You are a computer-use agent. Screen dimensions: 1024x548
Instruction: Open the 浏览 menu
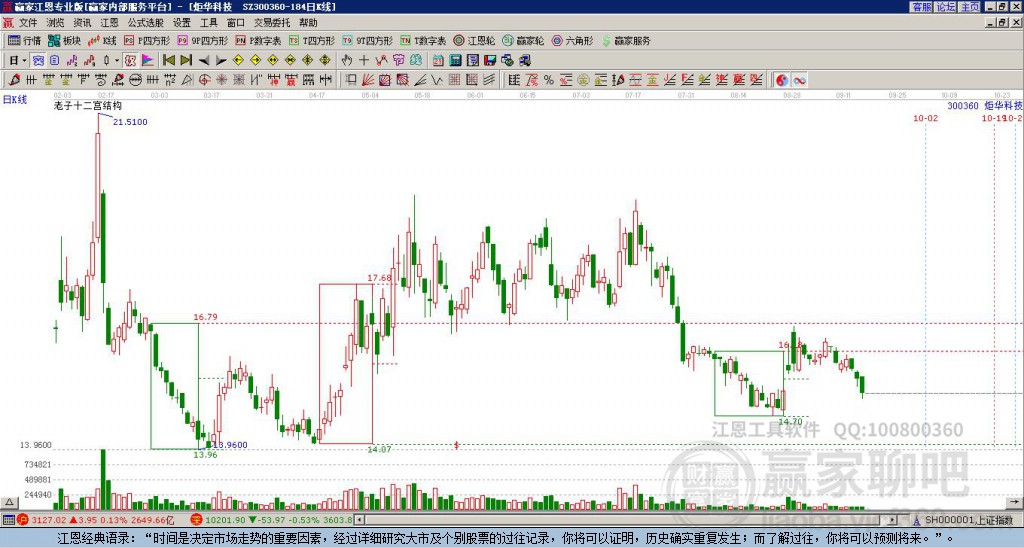56,23
